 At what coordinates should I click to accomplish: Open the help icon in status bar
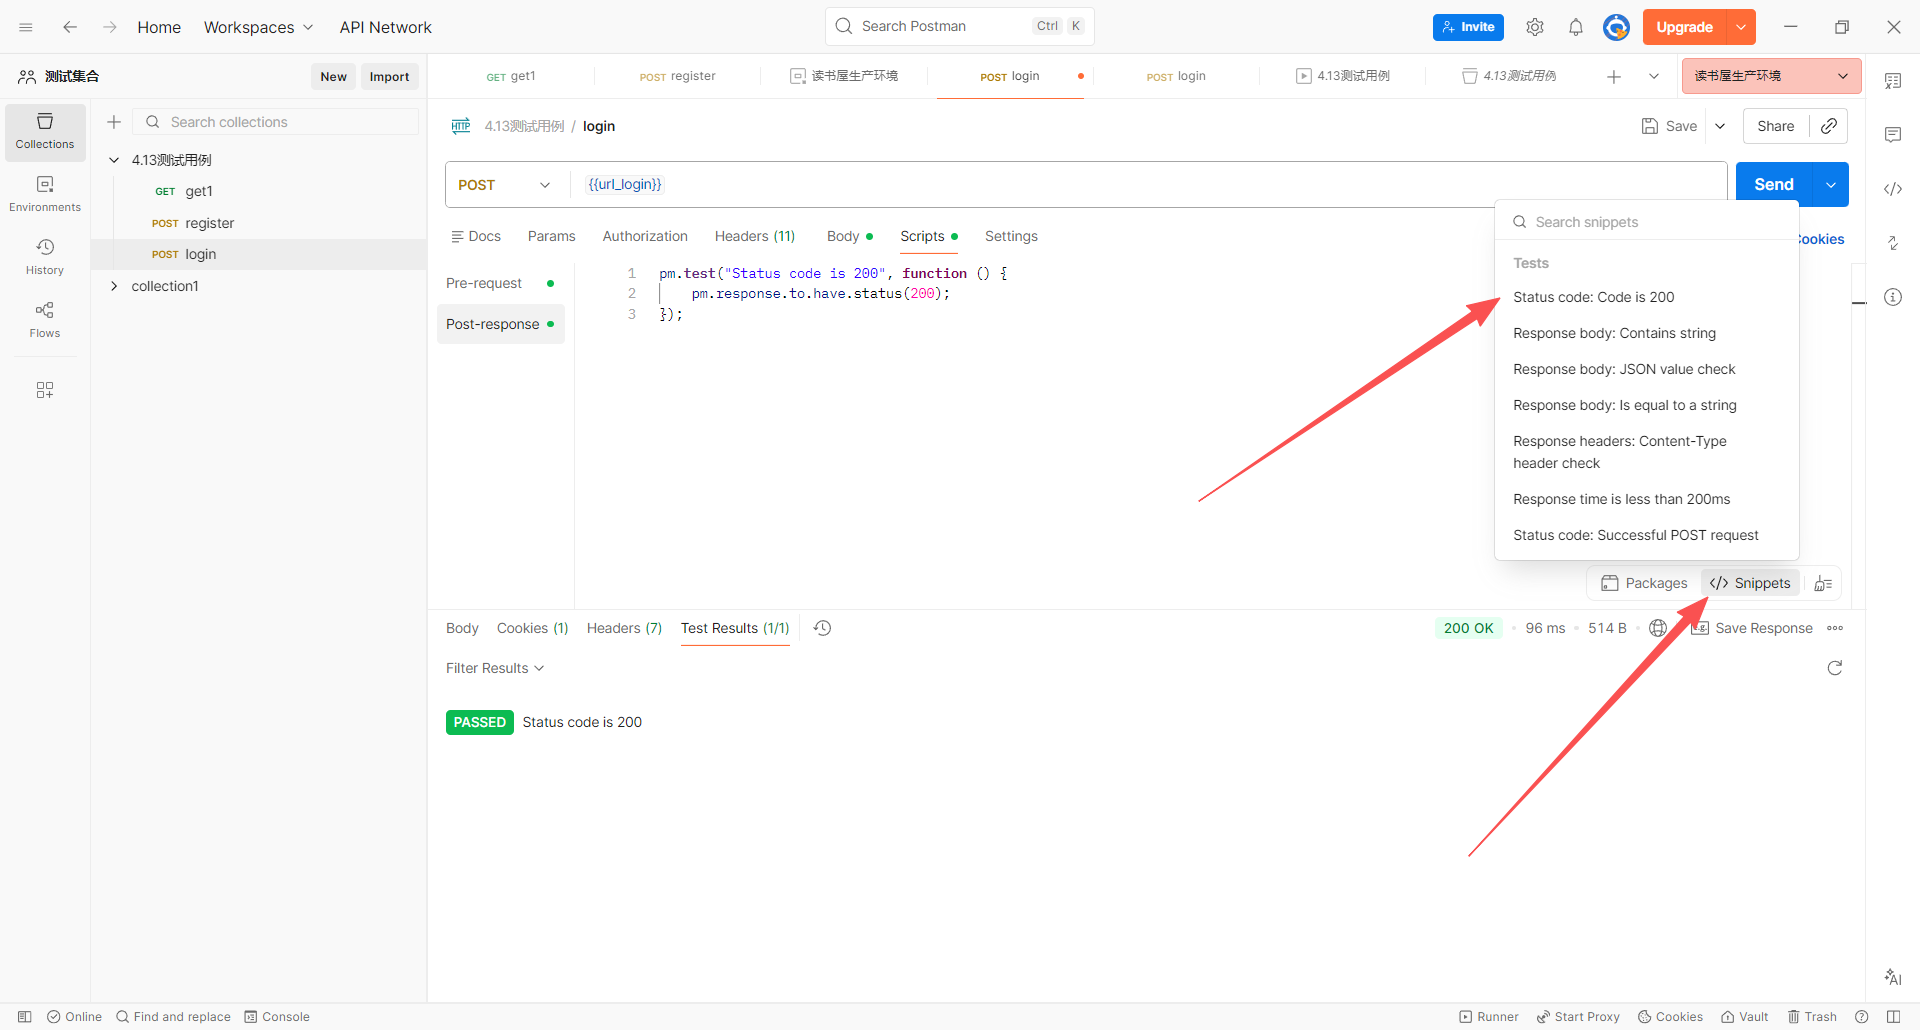1862,1017
